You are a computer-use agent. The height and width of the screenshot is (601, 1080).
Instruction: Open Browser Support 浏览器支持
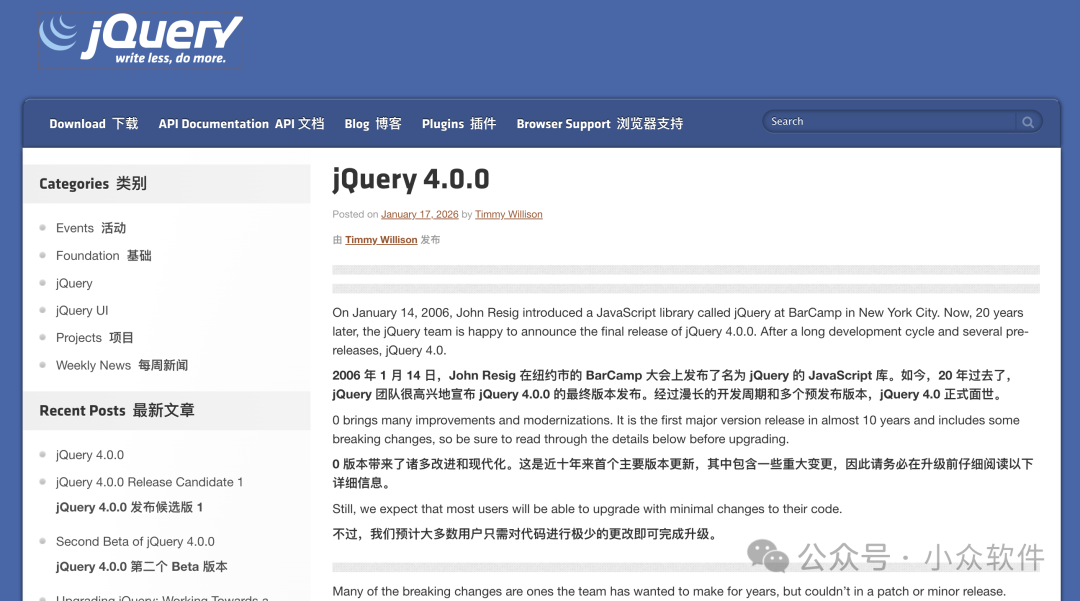pos(598,124)
